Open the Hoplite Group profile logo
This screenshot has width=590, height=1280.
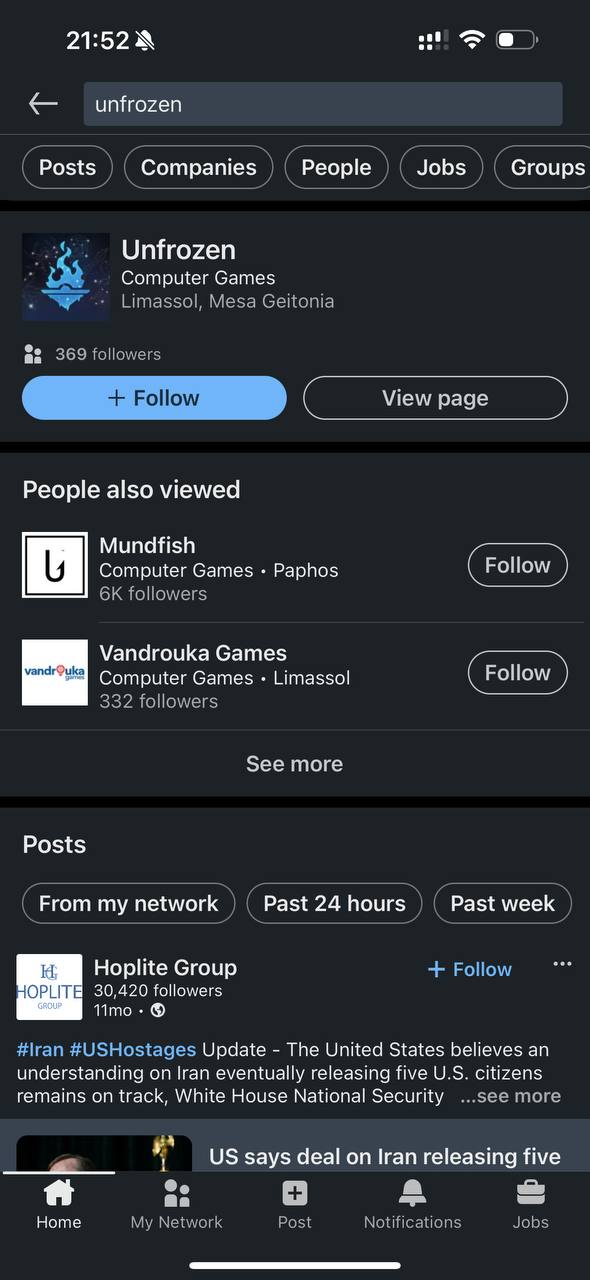pyautogui.click(x=49, y=987)
